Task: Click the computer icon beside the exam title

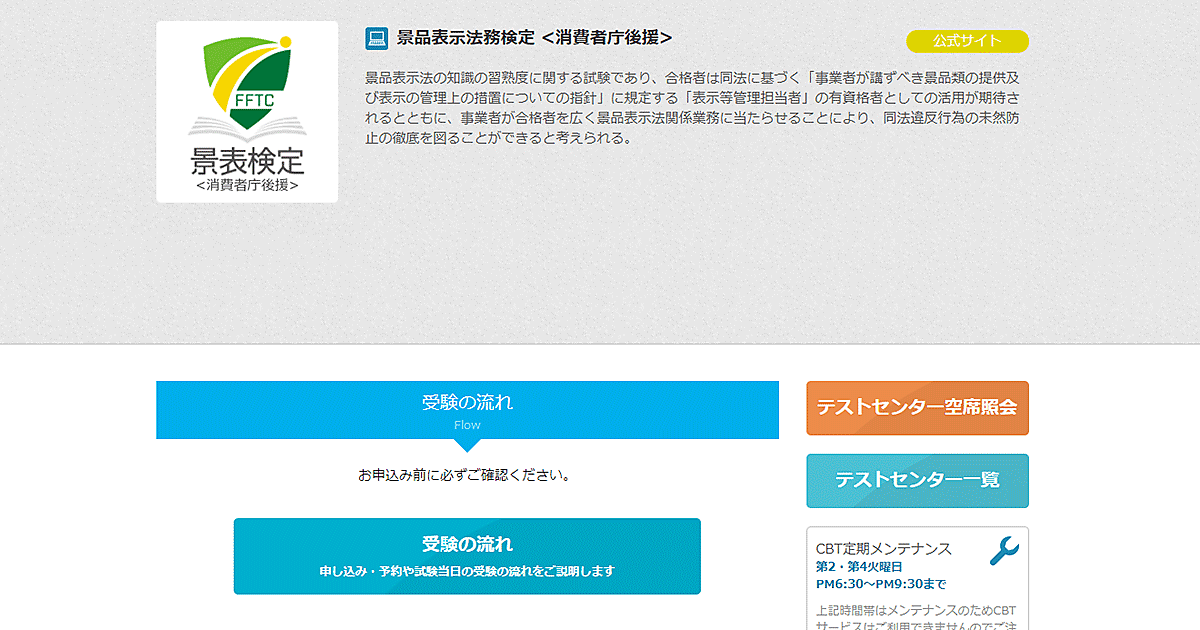Action: (x=377, y=39)
